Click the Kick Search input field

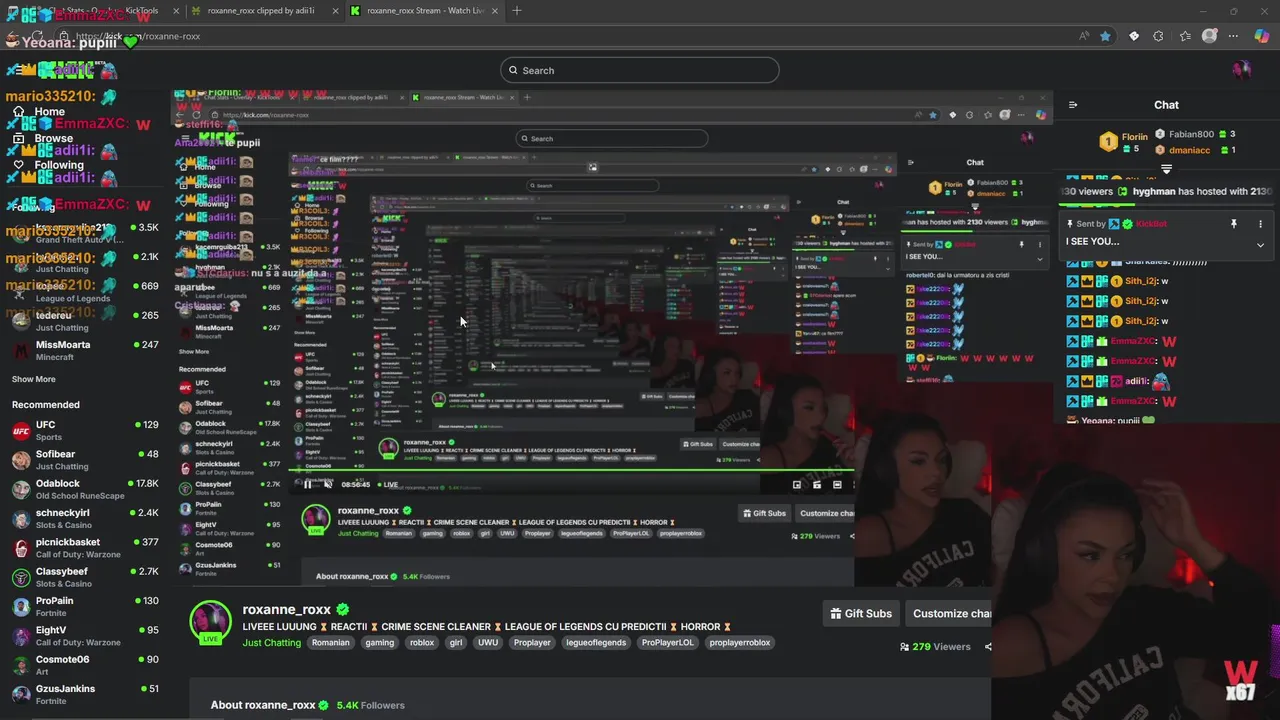tap(640, 70)
